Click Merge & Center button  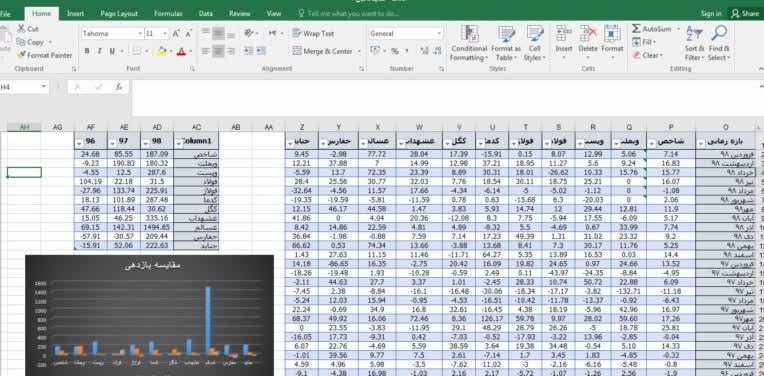[x=323, y=51]
